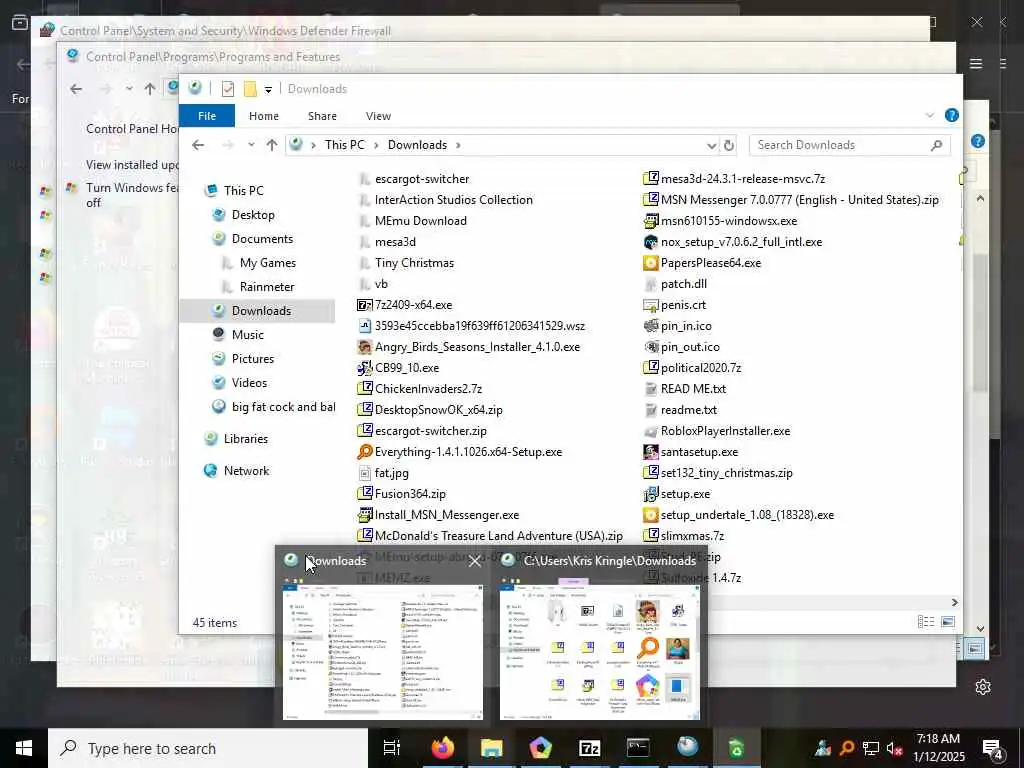Select Network in navigation pane

[246, 471]
